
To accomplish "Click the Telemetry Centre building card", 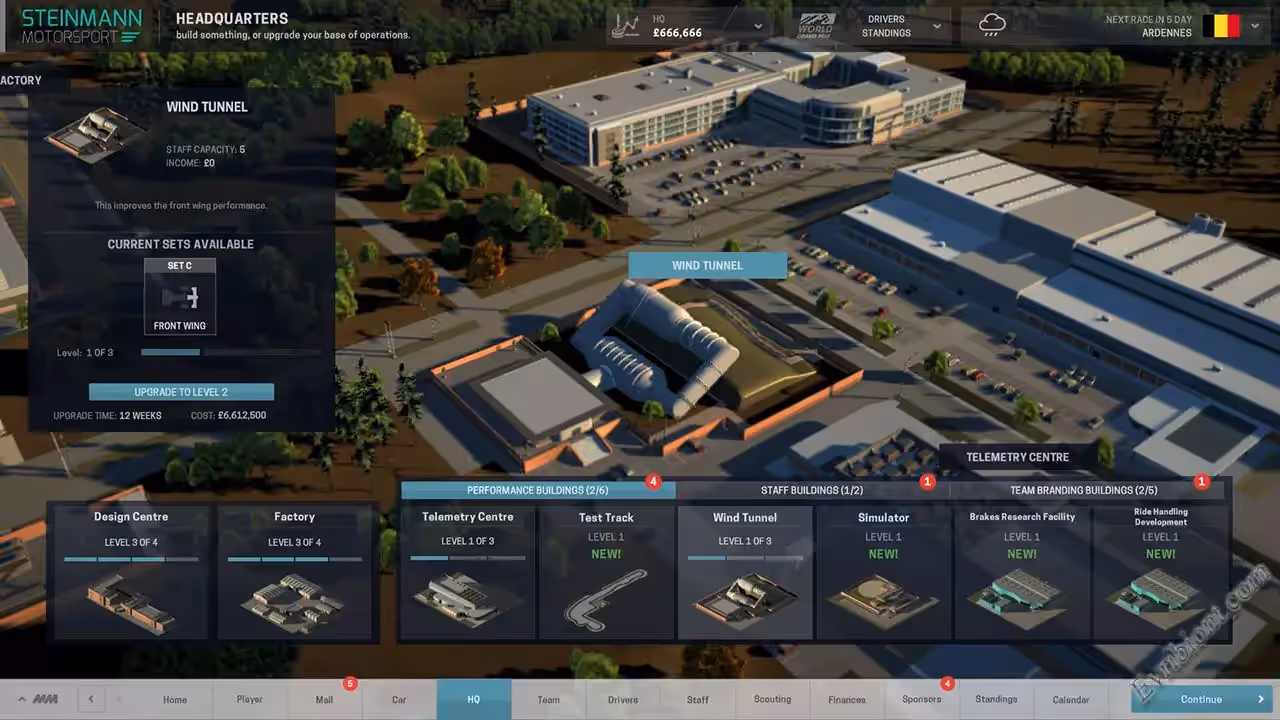I will tap(468, 572).
